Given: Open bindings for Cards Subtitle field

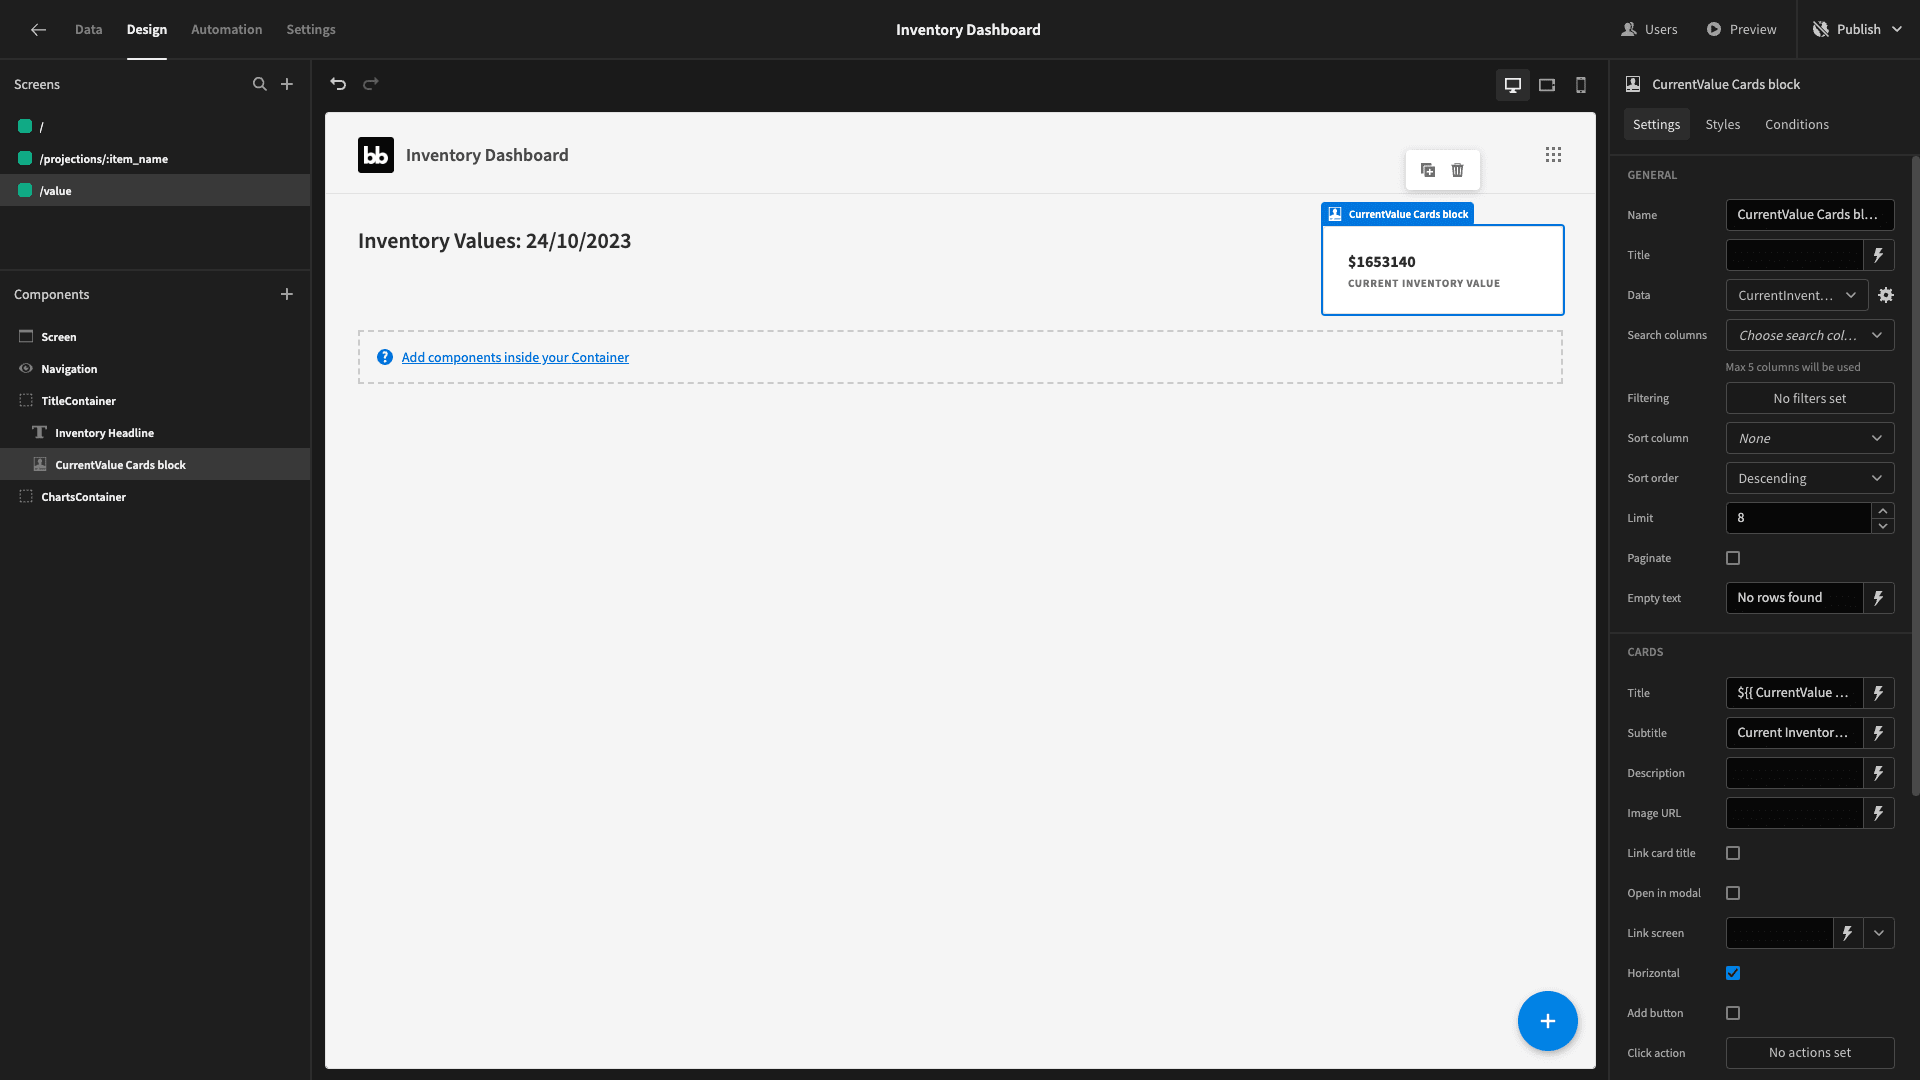Looking at the screenshot, I should click(x=1879, y=733).
